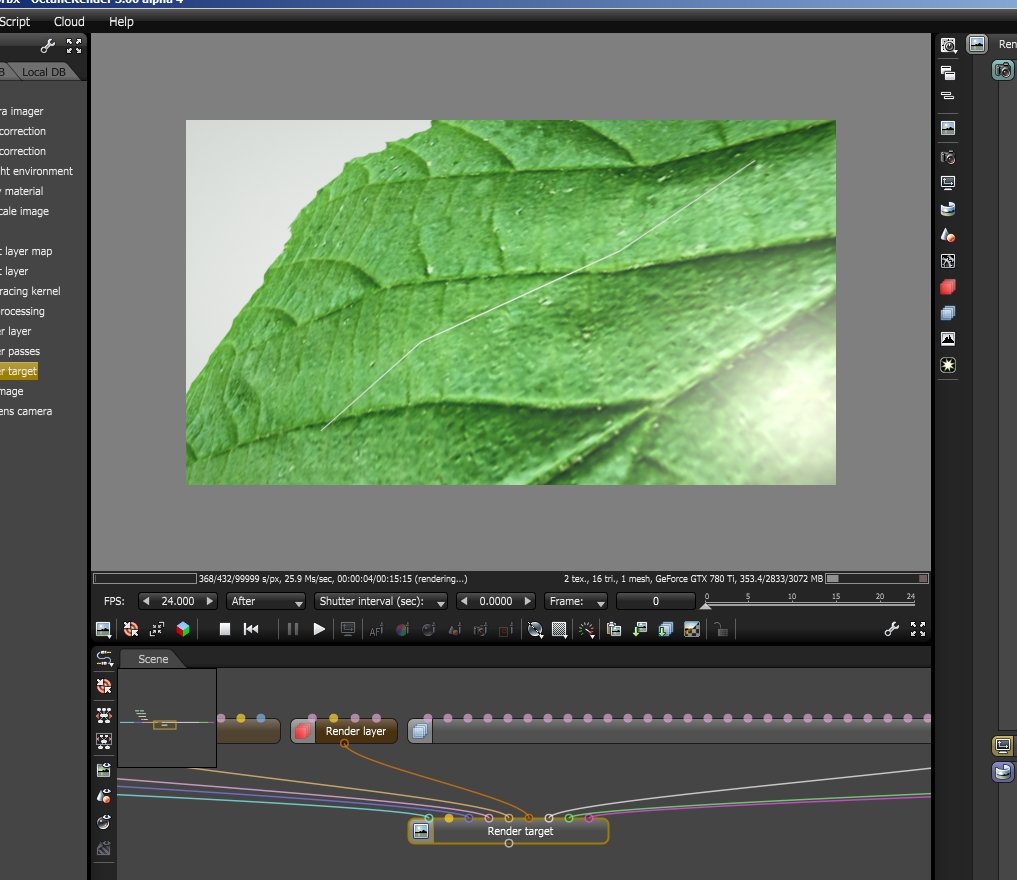Screen dimensions: 1017x880
Task: Stop the render with the stop button
Action: click(x=225, y=629)
